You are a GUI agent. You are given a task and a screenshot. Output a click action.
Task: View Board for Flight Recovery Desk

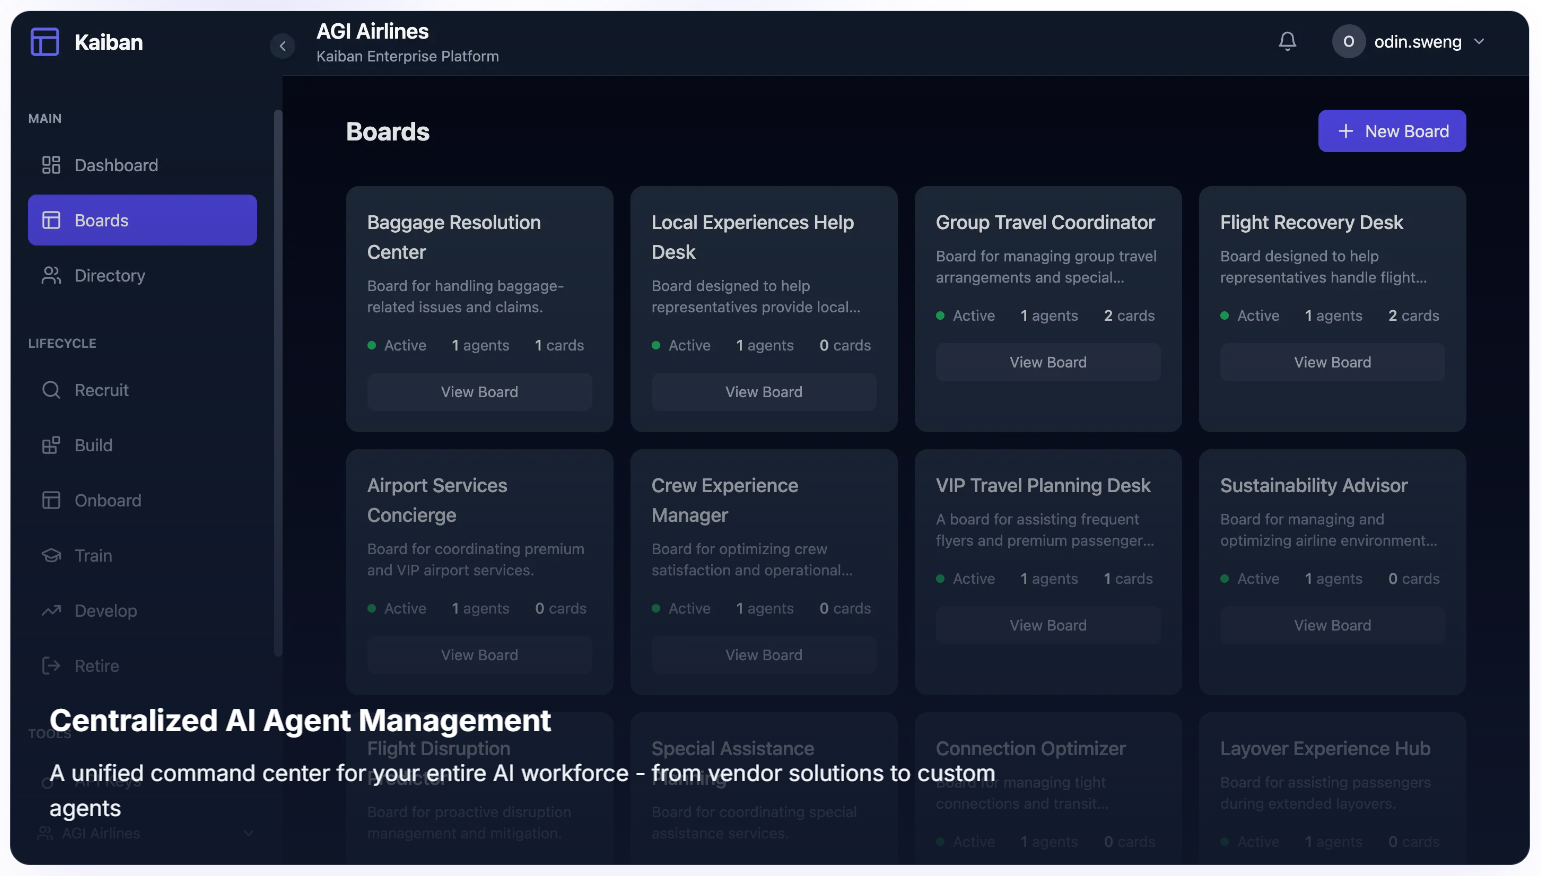click(x=1331, y=362)
